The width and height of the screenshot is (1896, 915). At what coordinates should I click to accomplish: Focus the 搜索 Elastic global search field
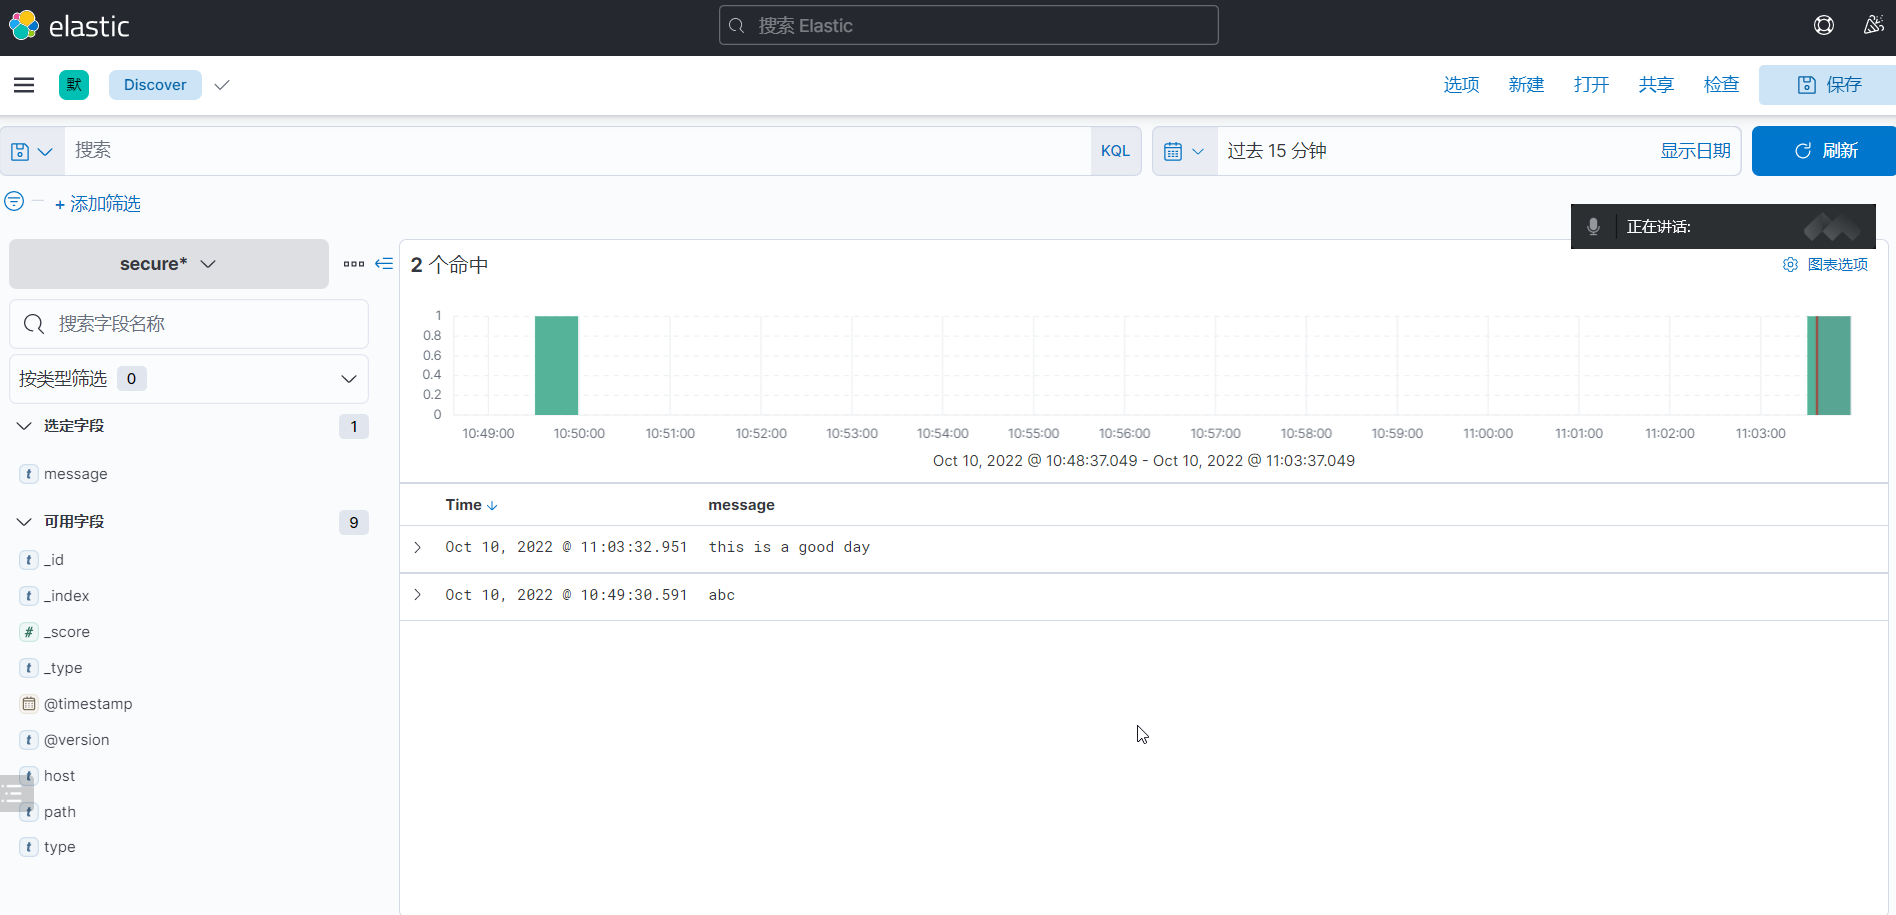[x=968, y=25]
